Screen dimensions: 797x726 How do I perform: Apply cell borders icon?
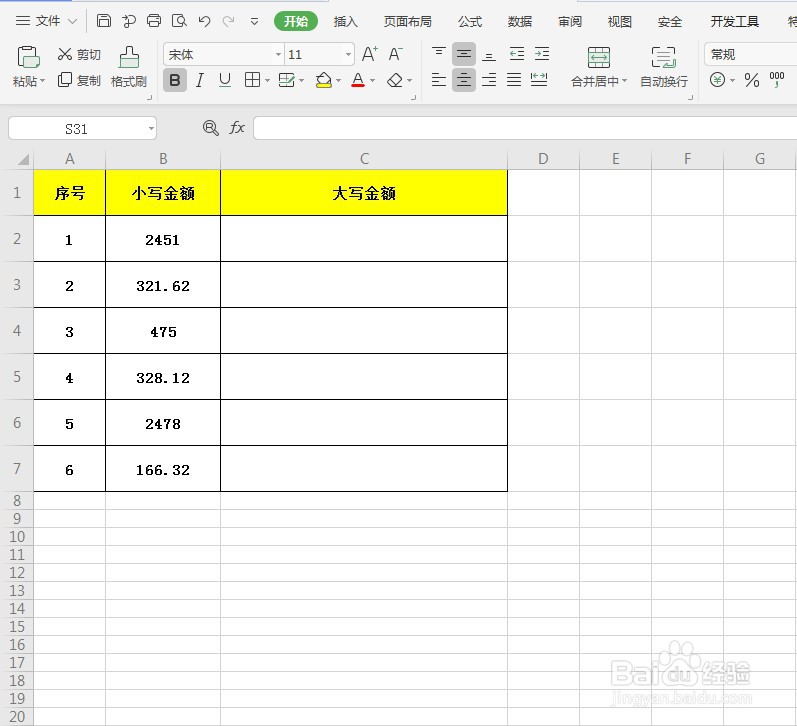pyautogui.click(x=252, y=80)
